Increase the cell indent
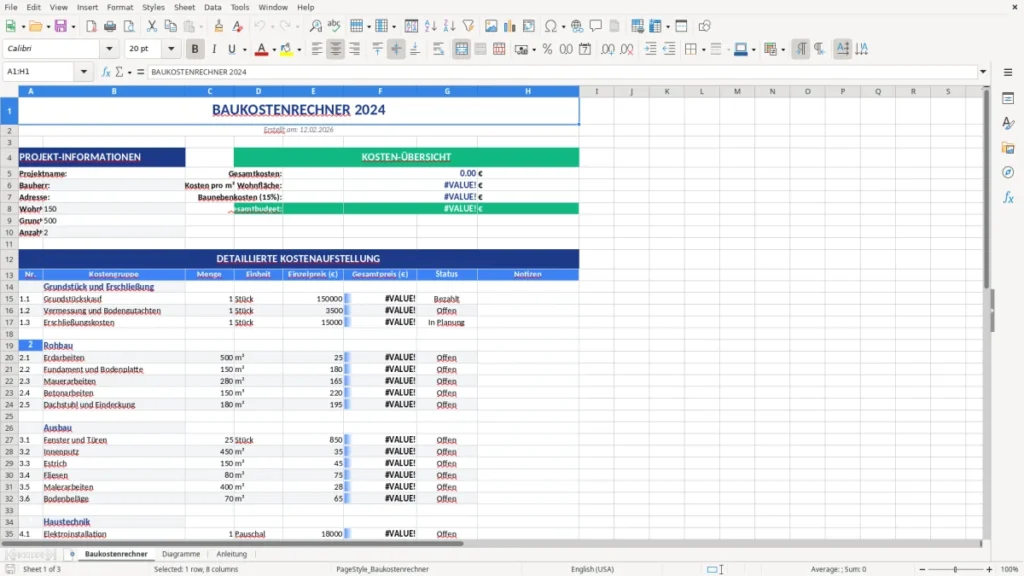The height and width of the screenshot is (576, 1024). (650, 49)
